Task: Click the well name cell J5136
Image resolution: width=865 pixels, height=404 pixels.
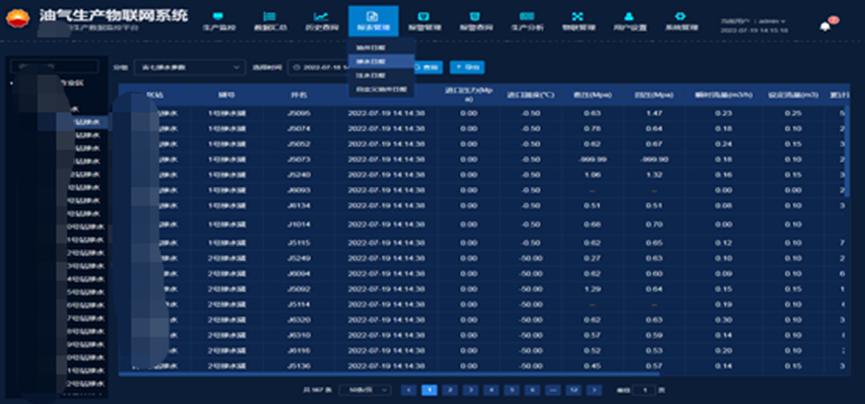Action: [298, 366]
